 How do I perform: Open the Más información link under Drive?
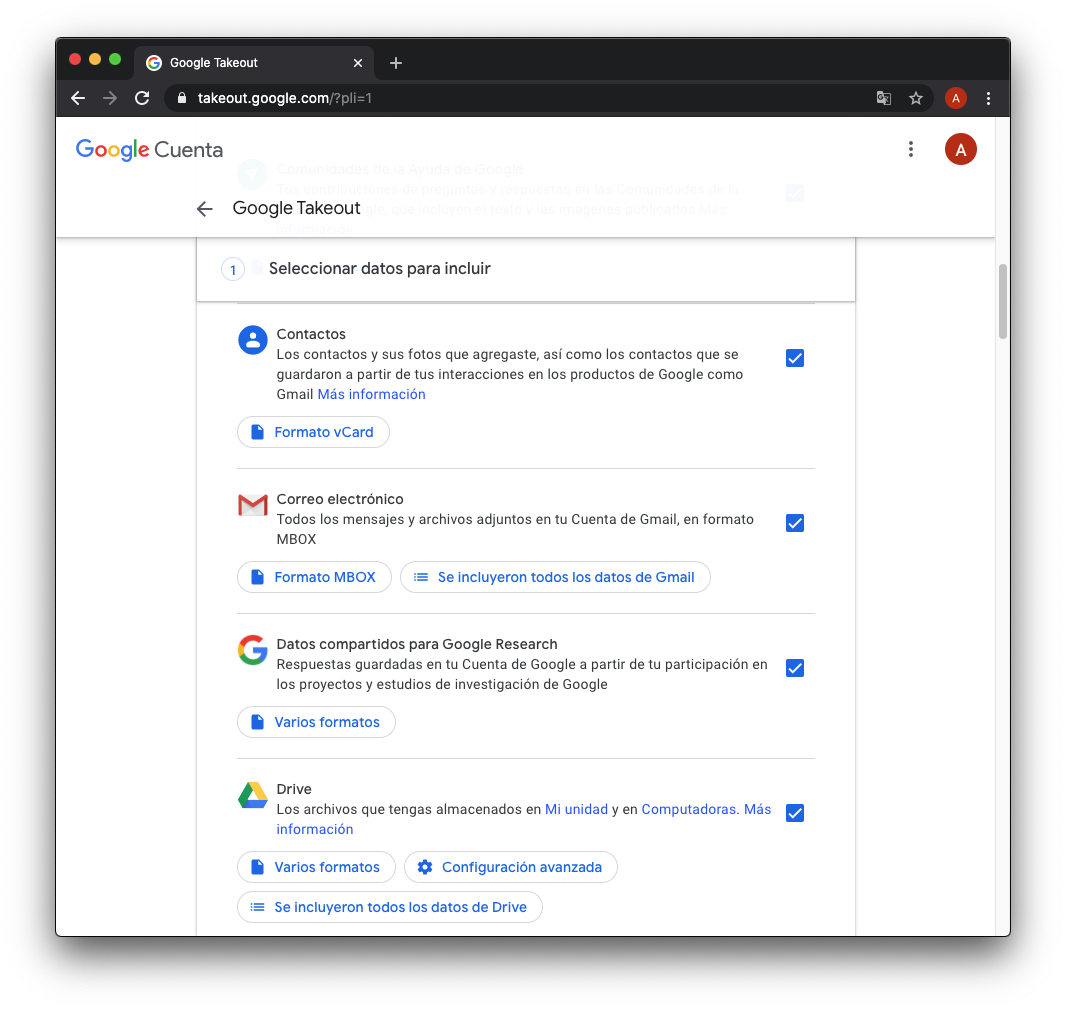757,809
